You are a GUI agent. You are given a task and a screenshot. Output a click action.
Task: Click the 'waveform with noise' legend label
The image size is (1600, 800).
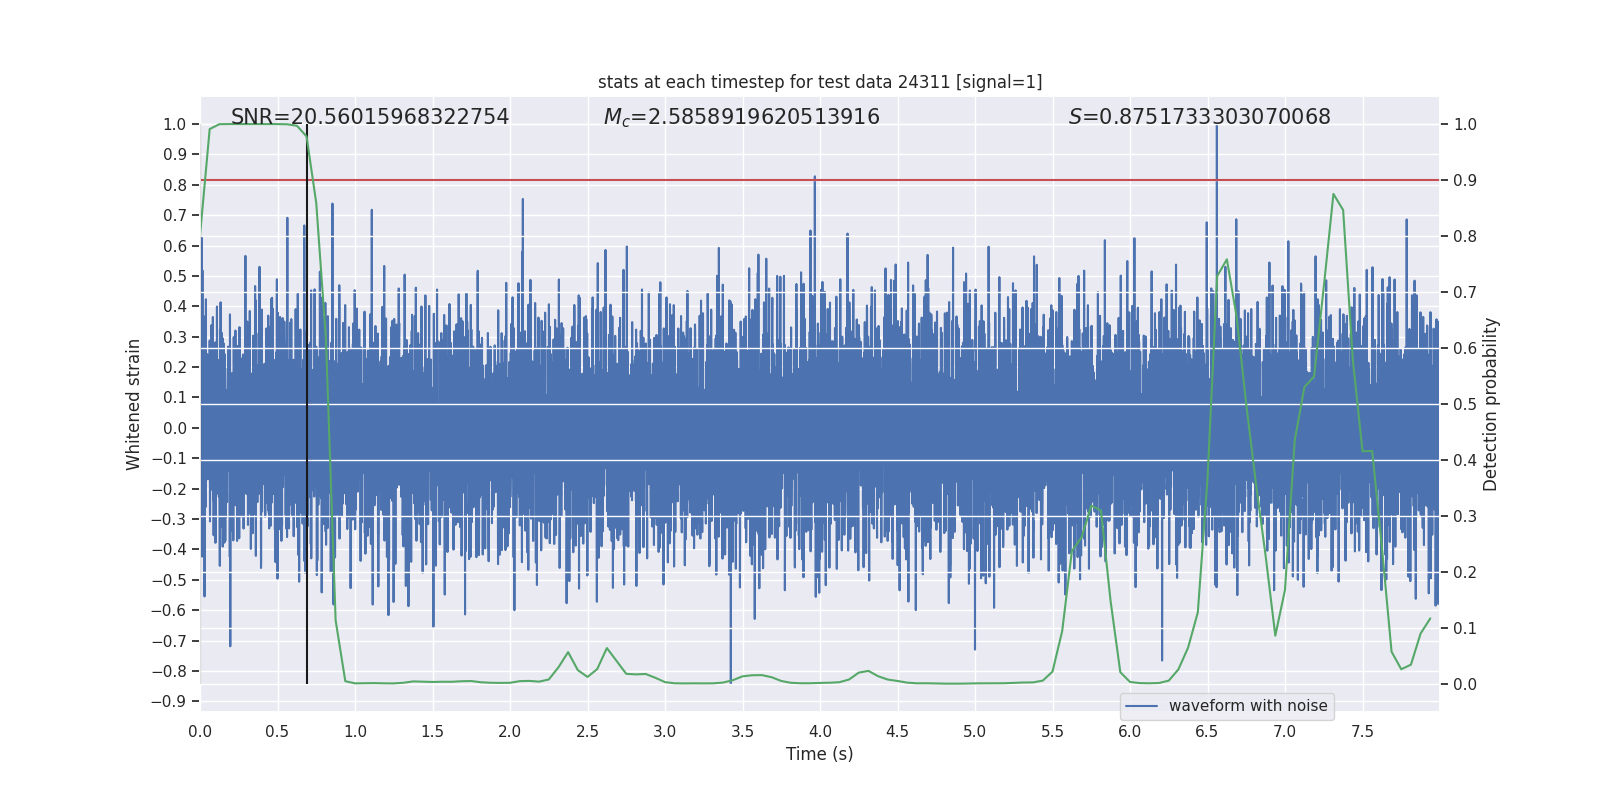pos(1248,706)
